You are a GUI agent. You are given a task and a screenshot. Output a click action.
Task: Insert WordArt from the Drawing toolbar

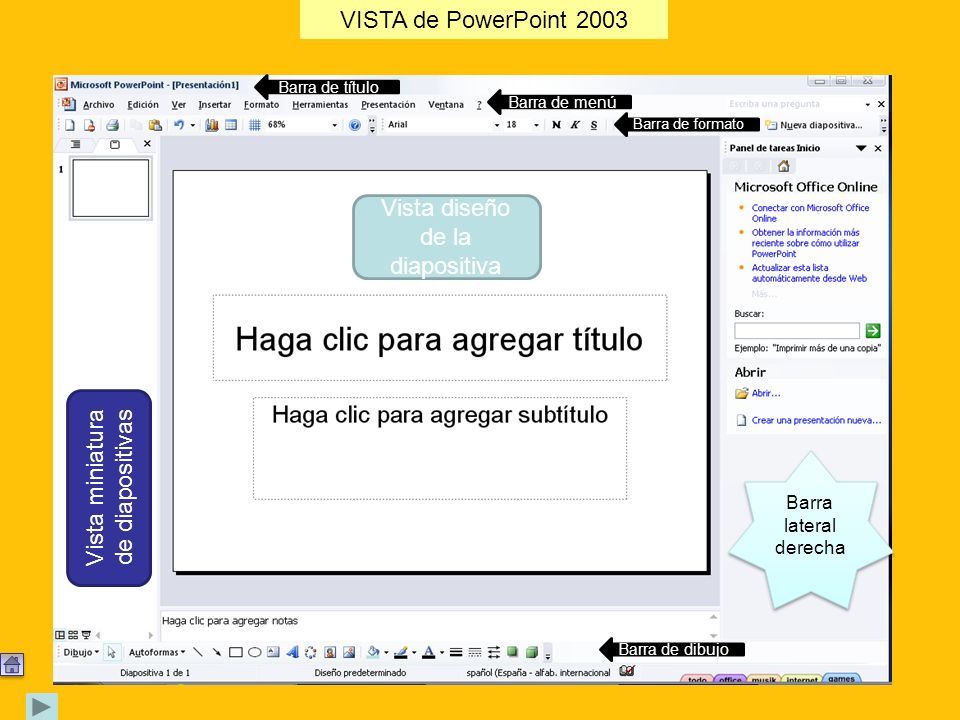(292, 653)
